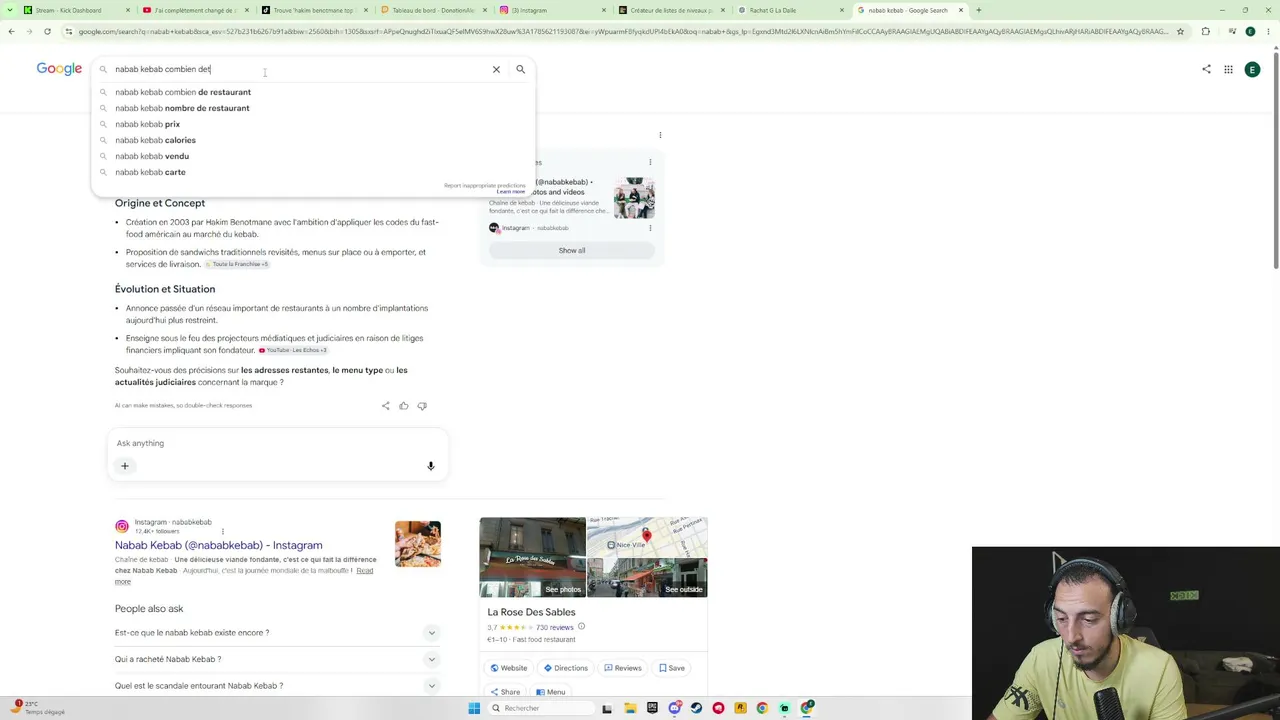The image size is (1280, 720).
Task: Click the magnifier search button in the search box
Action: click(x=520, y=69)
